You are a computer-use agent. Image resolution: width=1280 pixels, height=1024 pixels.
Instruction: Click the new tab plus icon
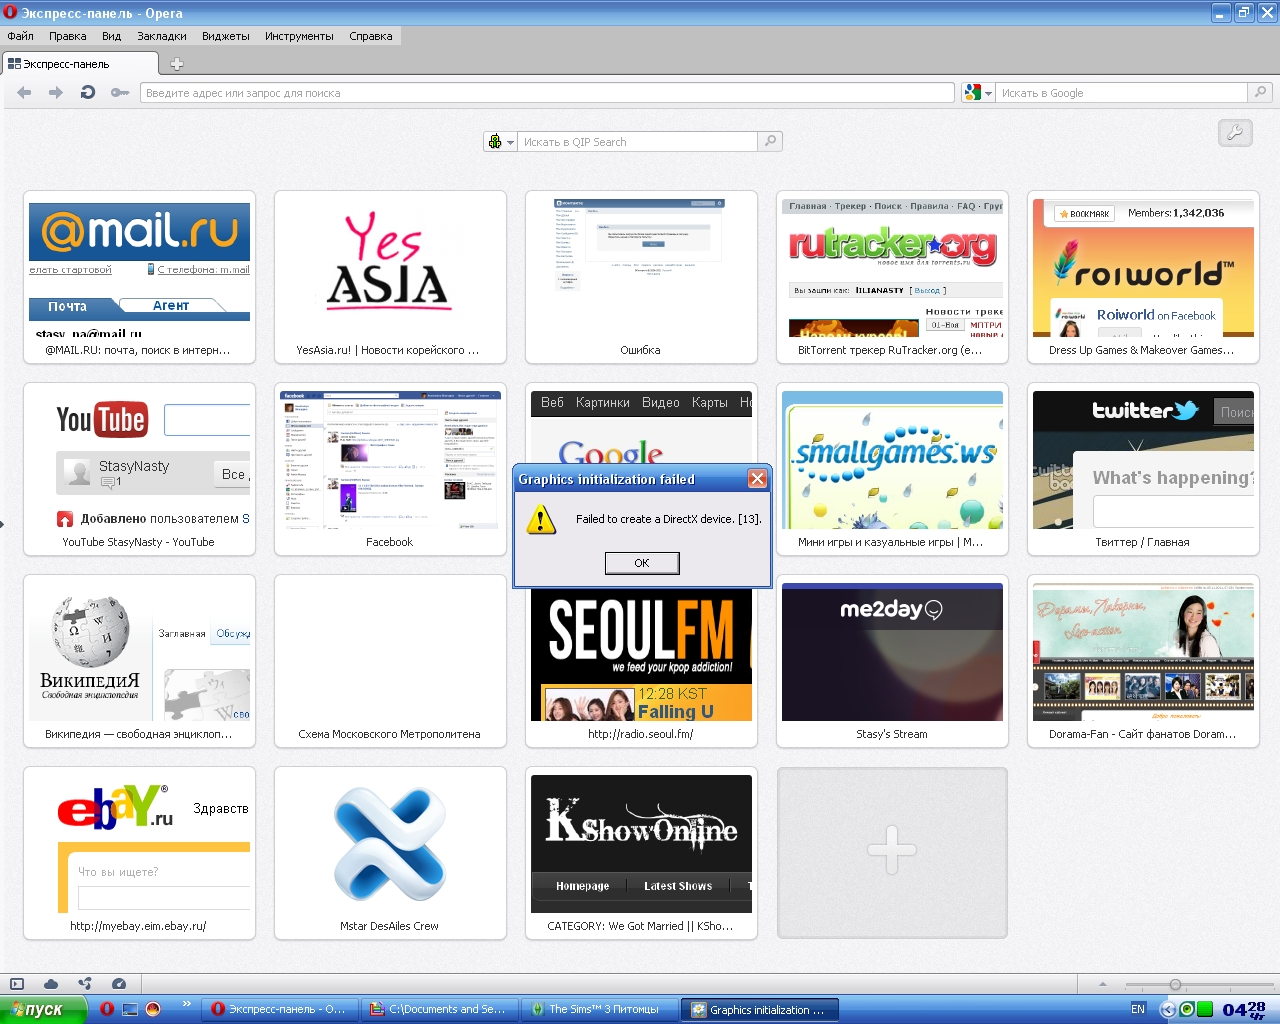click(177, 64)
